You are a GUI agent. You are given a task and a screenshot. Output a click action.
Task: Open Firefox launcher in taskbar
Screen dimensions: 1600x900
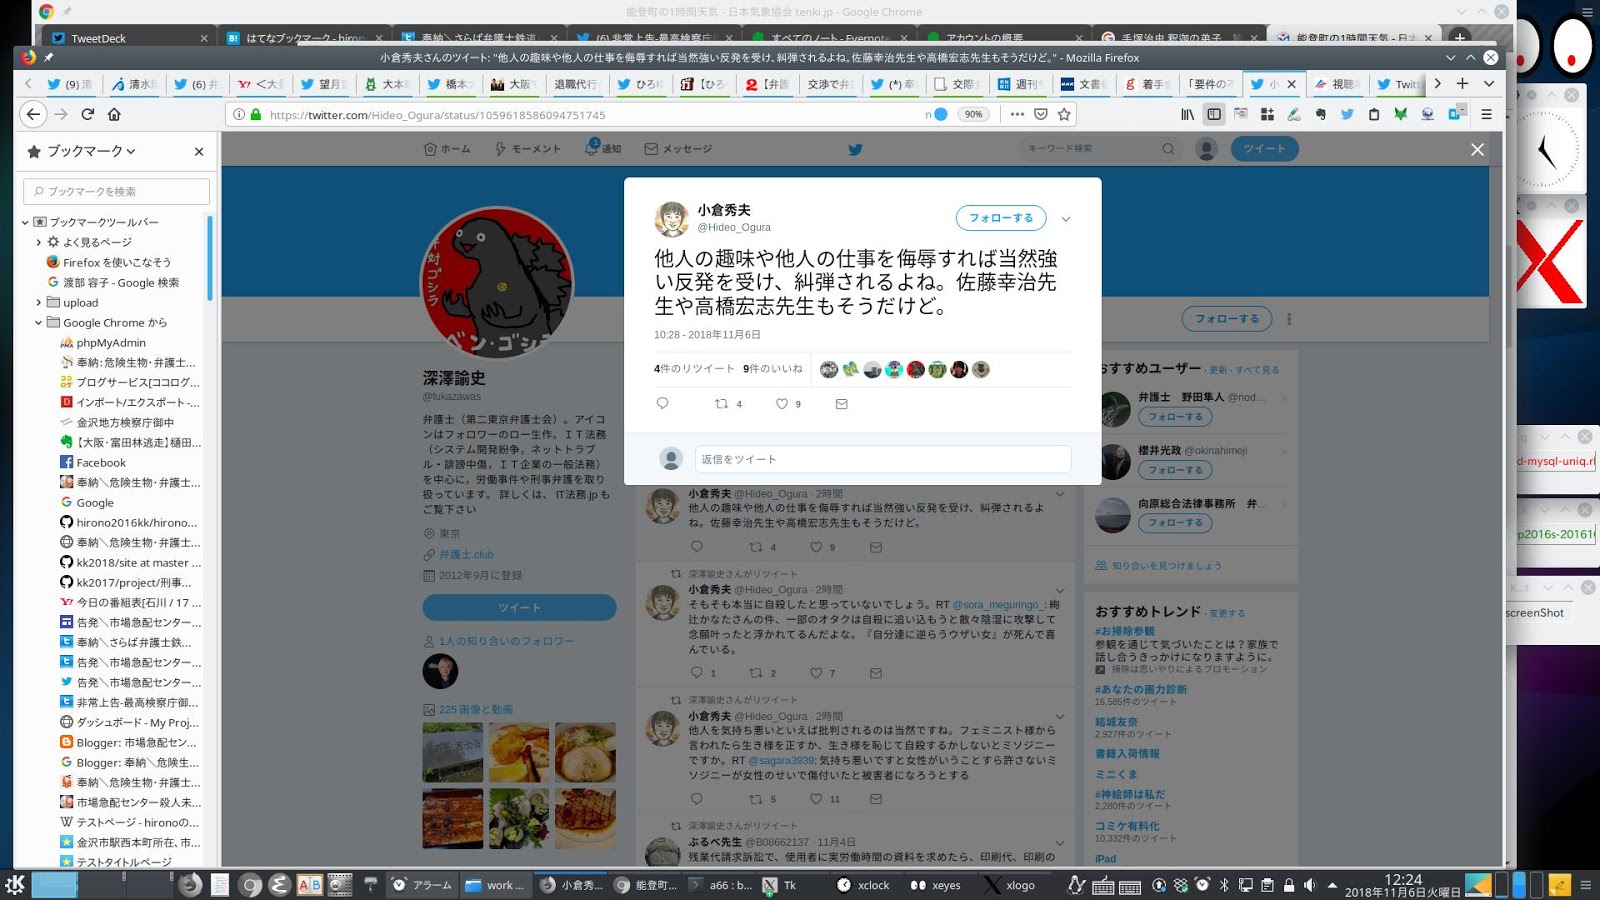(190, 884)
